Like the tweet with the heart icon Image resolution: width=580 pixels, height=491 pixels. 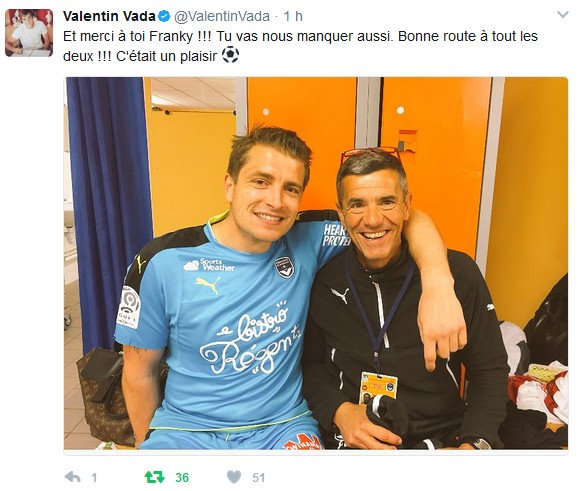pyautogui.click(x=234, y=477)
